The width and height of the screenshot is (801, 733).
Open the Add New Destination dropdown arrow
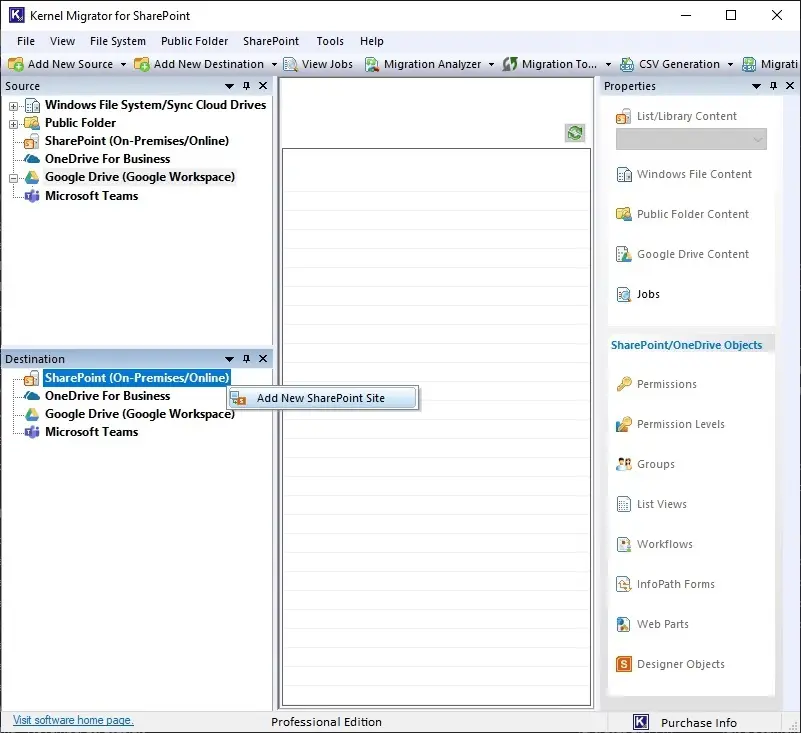point(274,65)
